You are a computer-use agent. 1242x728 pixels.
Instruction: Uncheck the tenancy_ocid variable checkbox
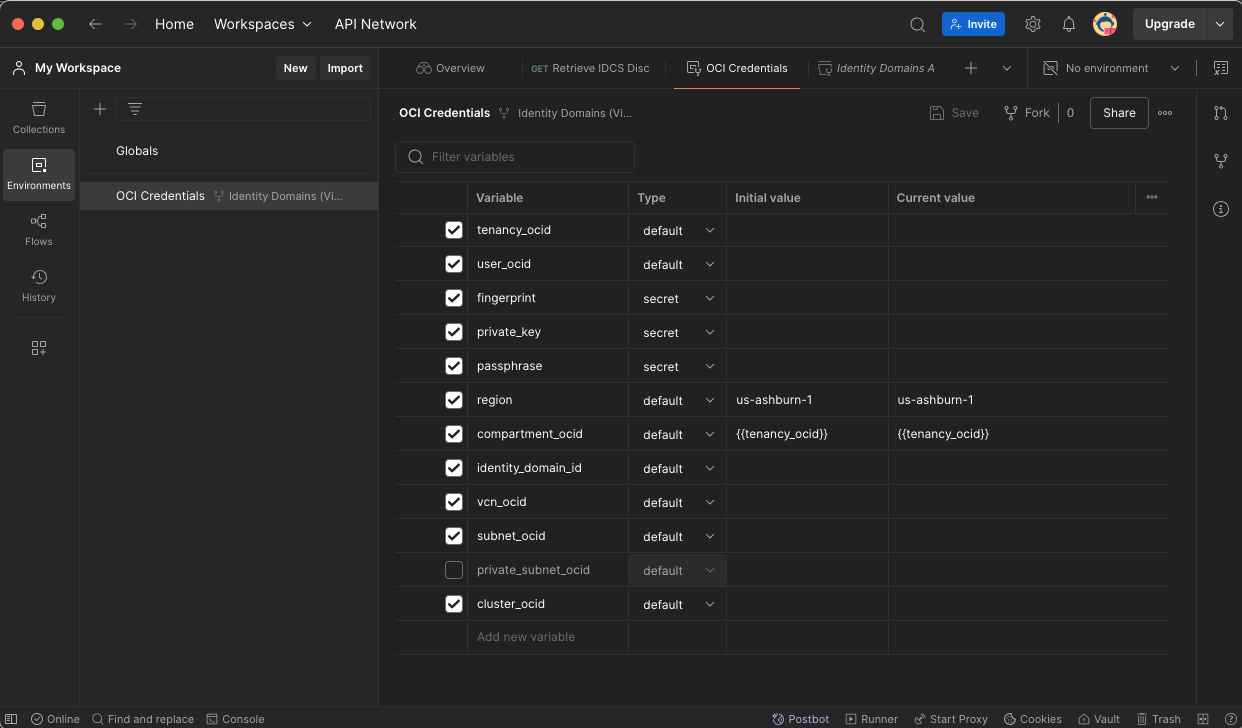pos(454,230)
